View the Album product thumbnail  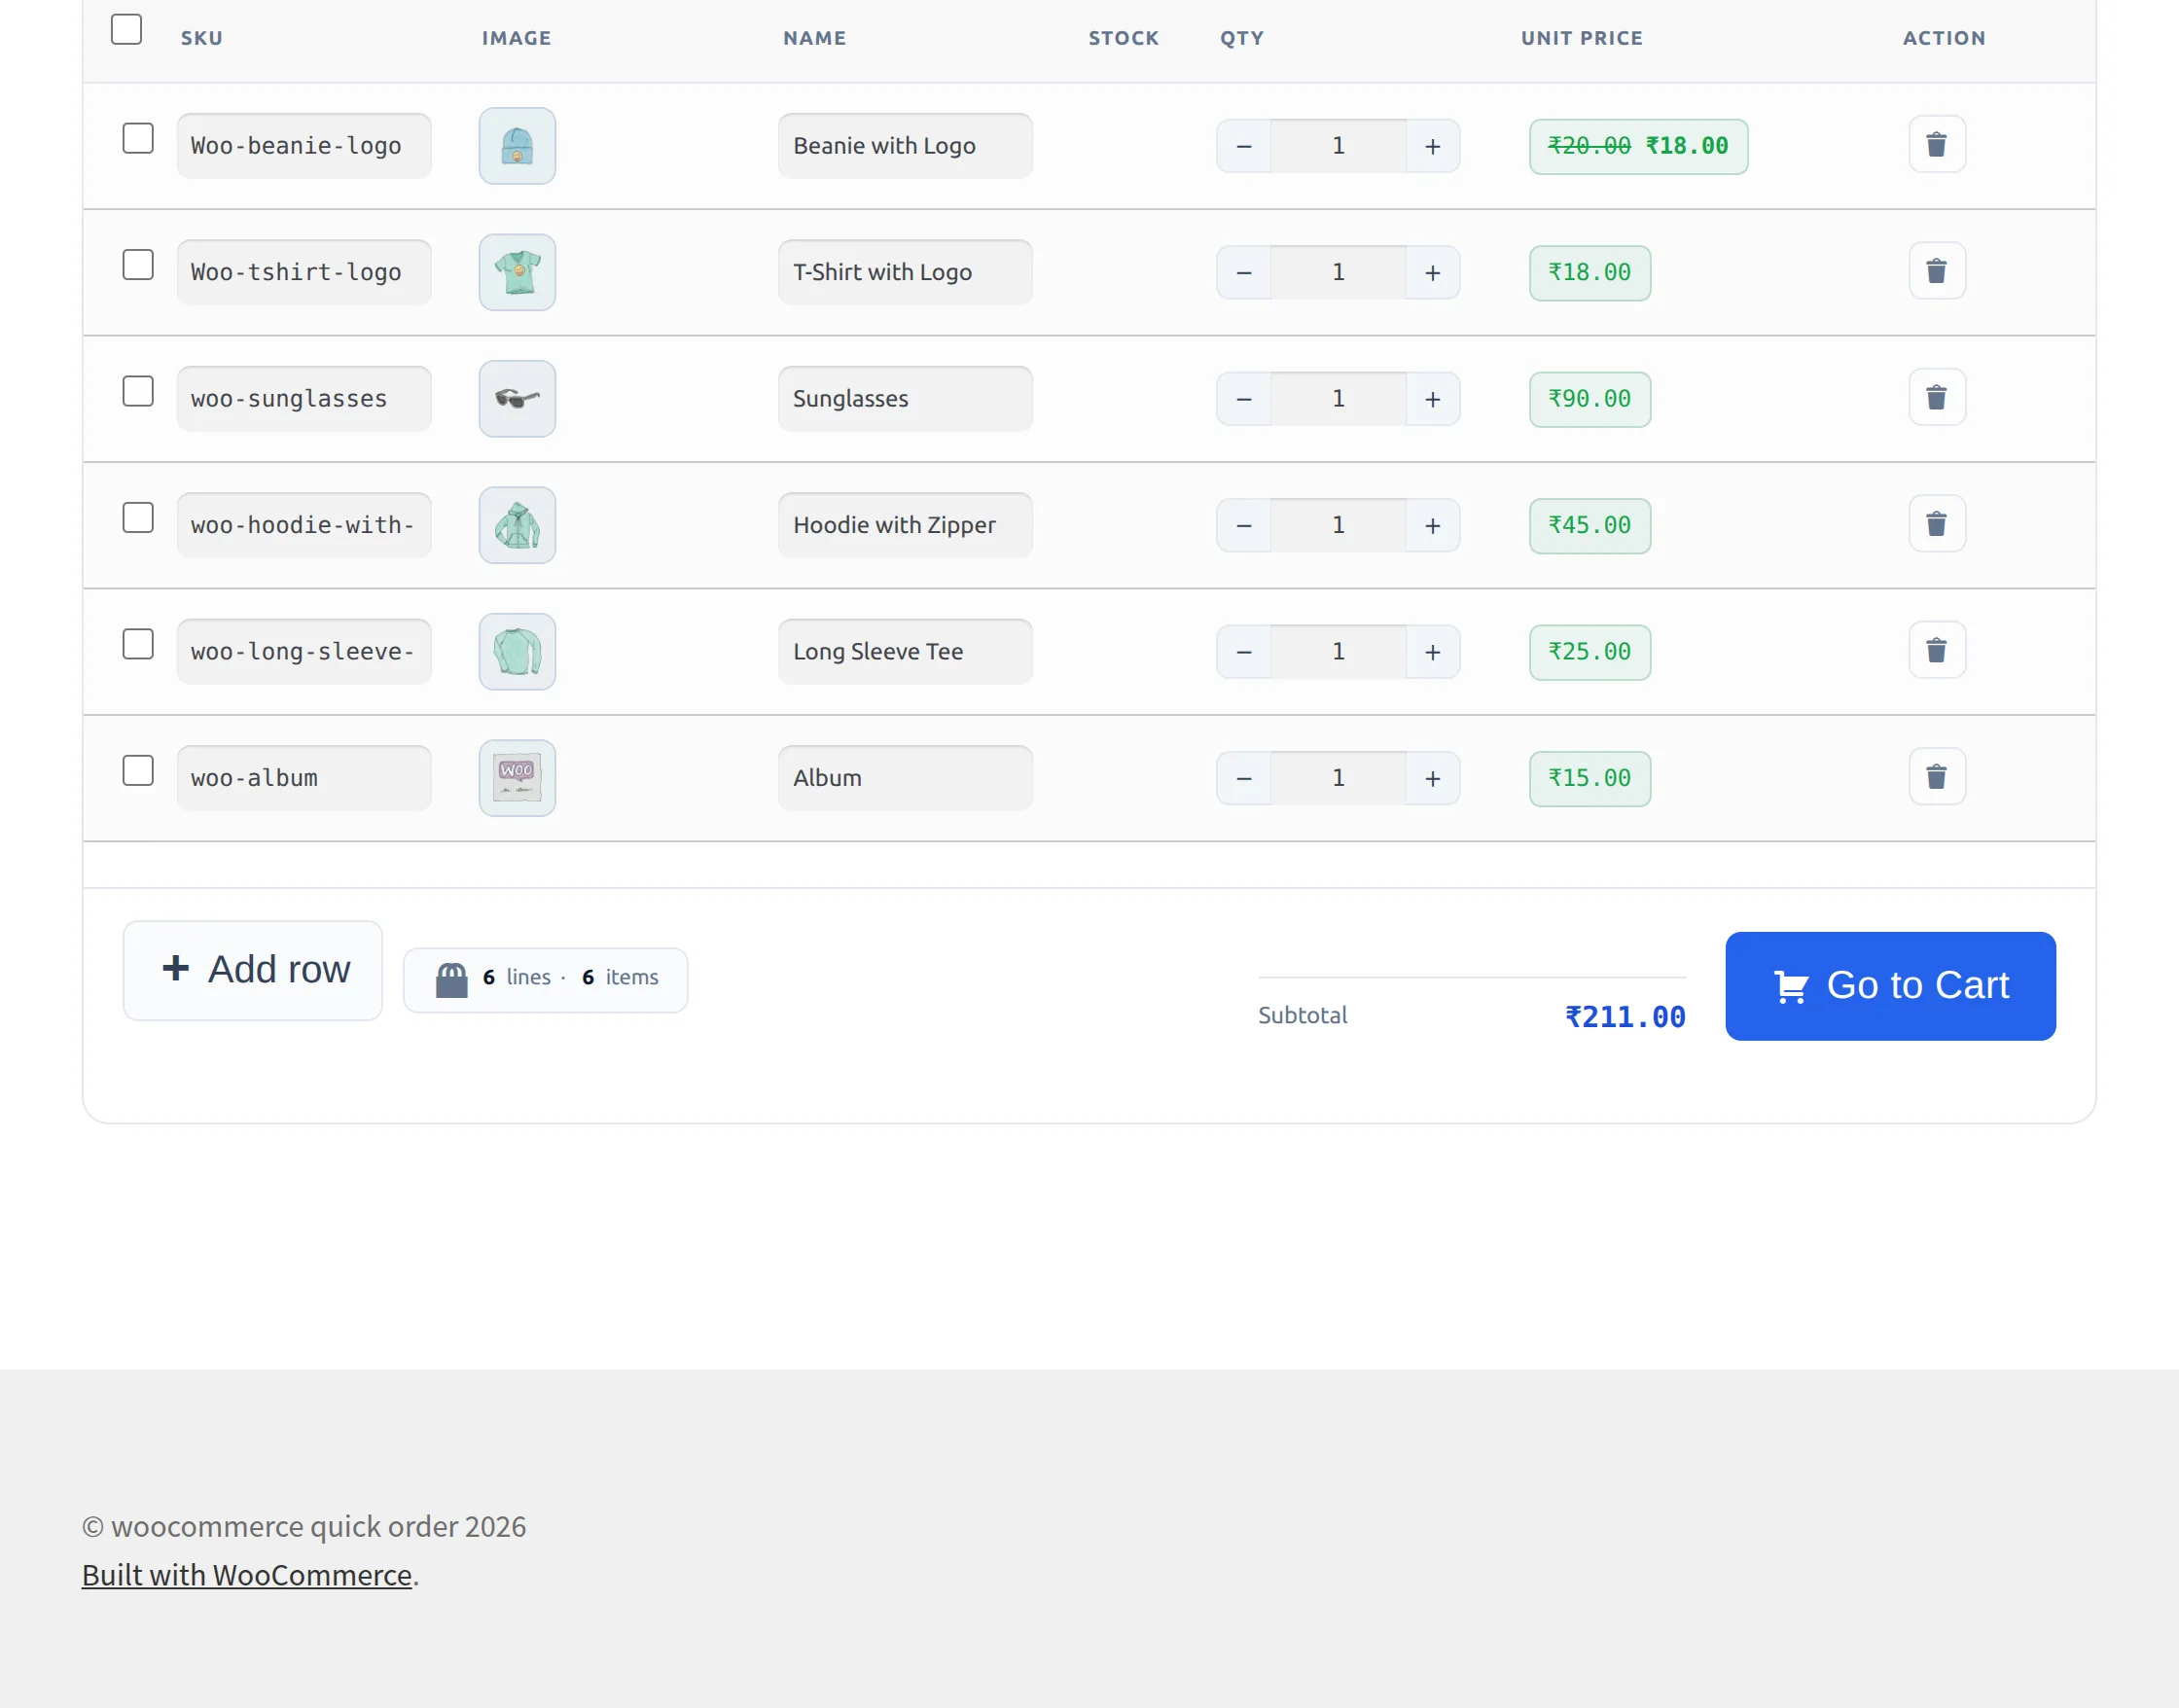[517, 778]
